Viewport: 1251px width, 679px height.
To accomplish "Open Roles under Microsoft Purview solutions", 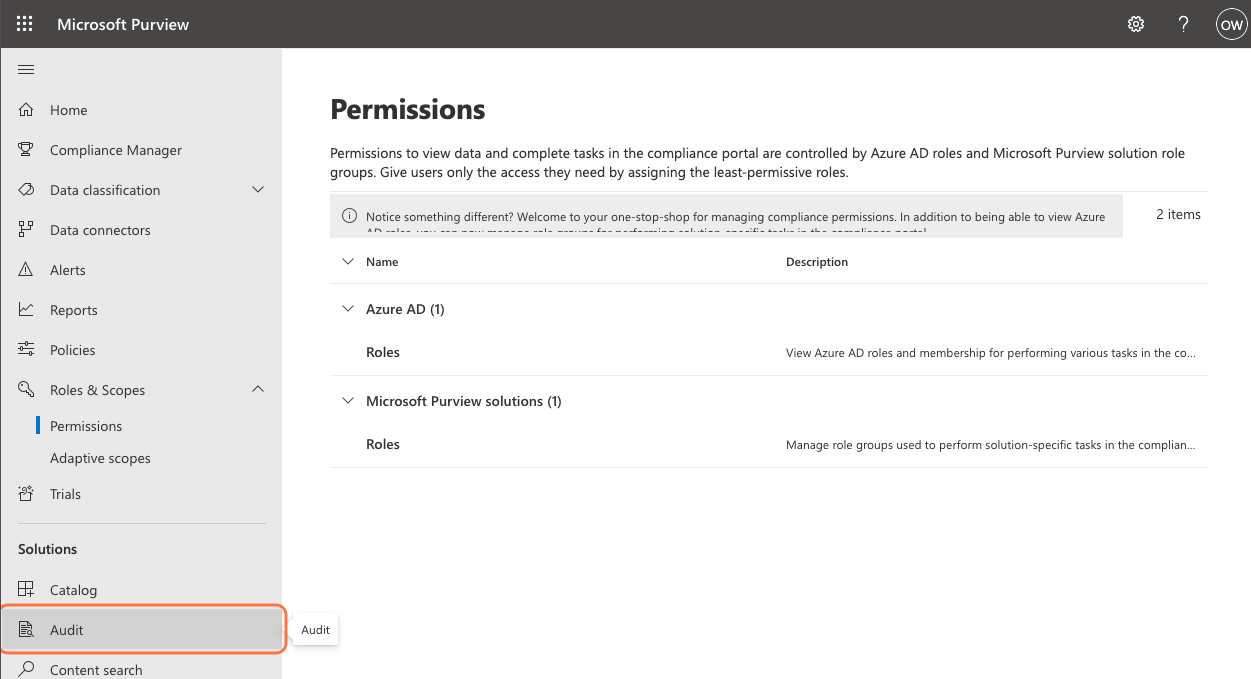I will click(383, 444).
